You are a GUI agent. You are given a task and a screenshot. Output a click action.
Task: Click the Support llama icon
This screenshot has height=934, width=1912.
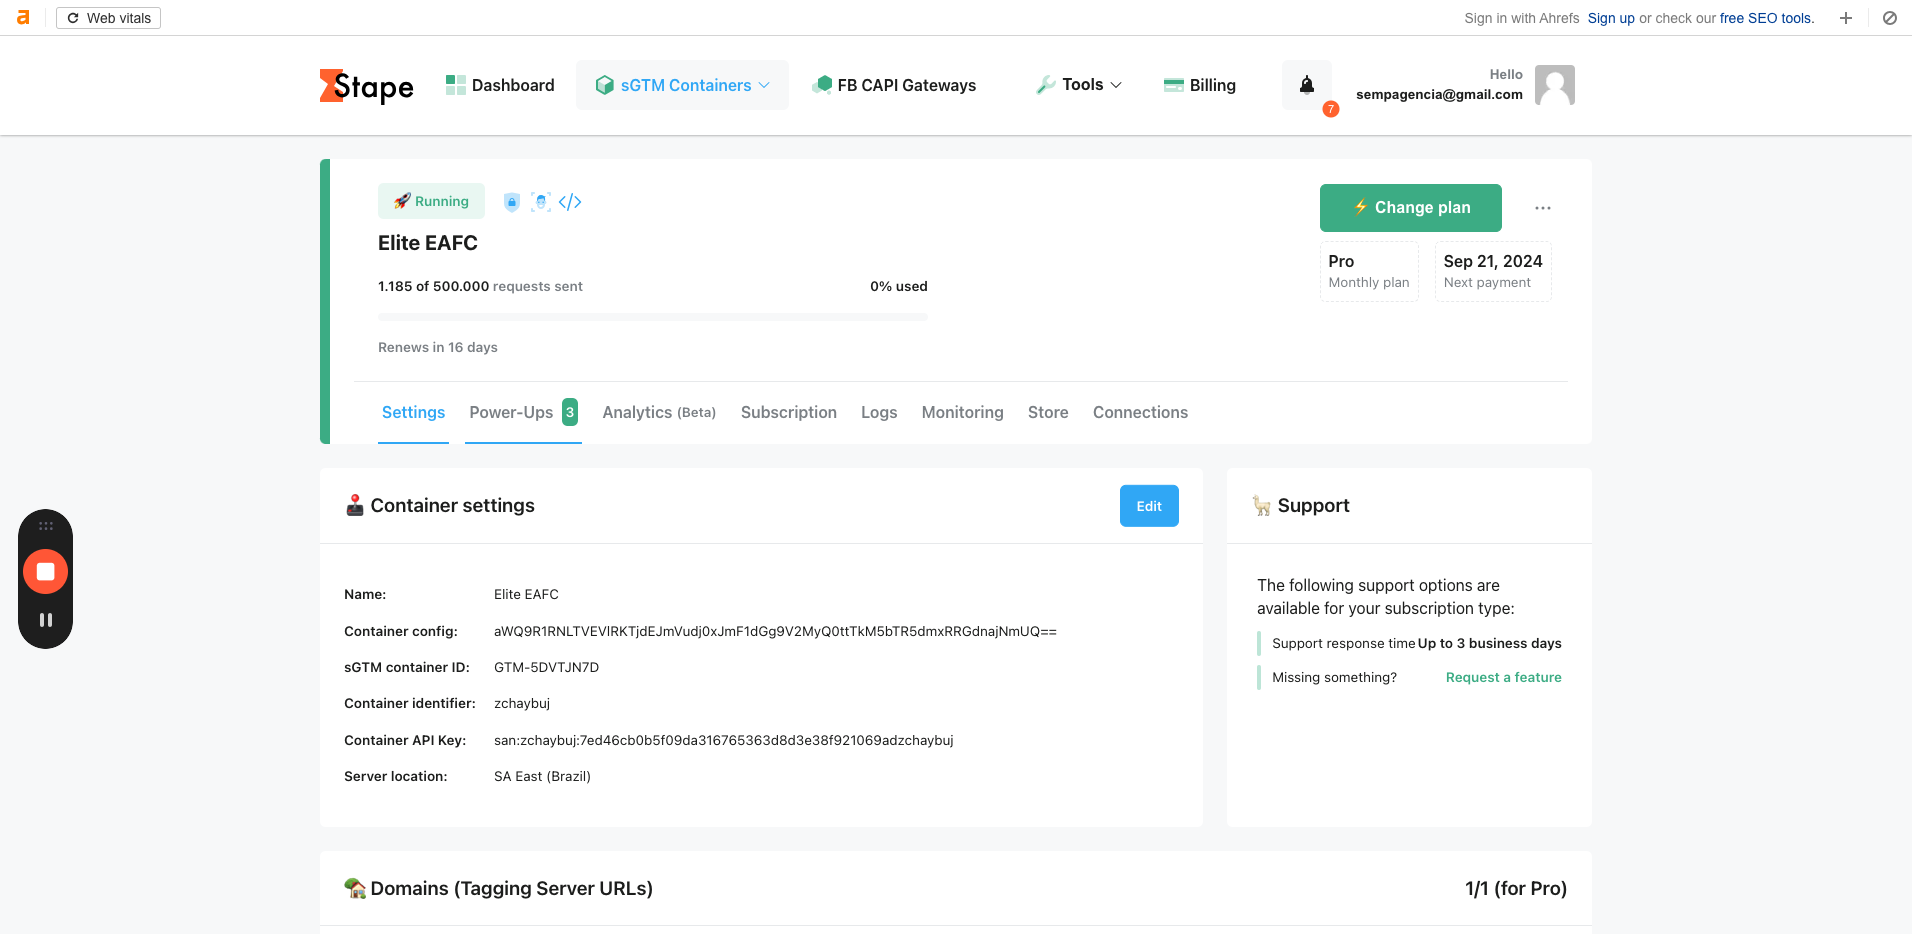point(1262,506)
